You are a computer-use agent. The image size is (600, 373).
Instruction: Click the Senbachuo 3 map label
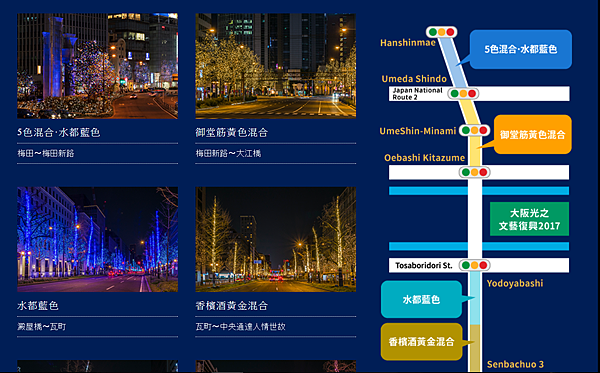[x=515, y=364]
